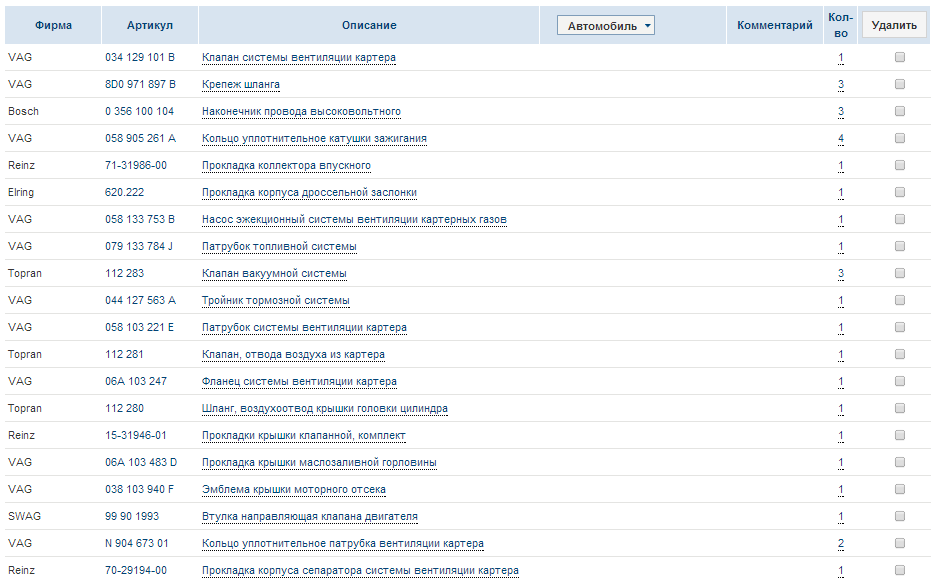Click the Фирма column header

[x=53, y=25]
